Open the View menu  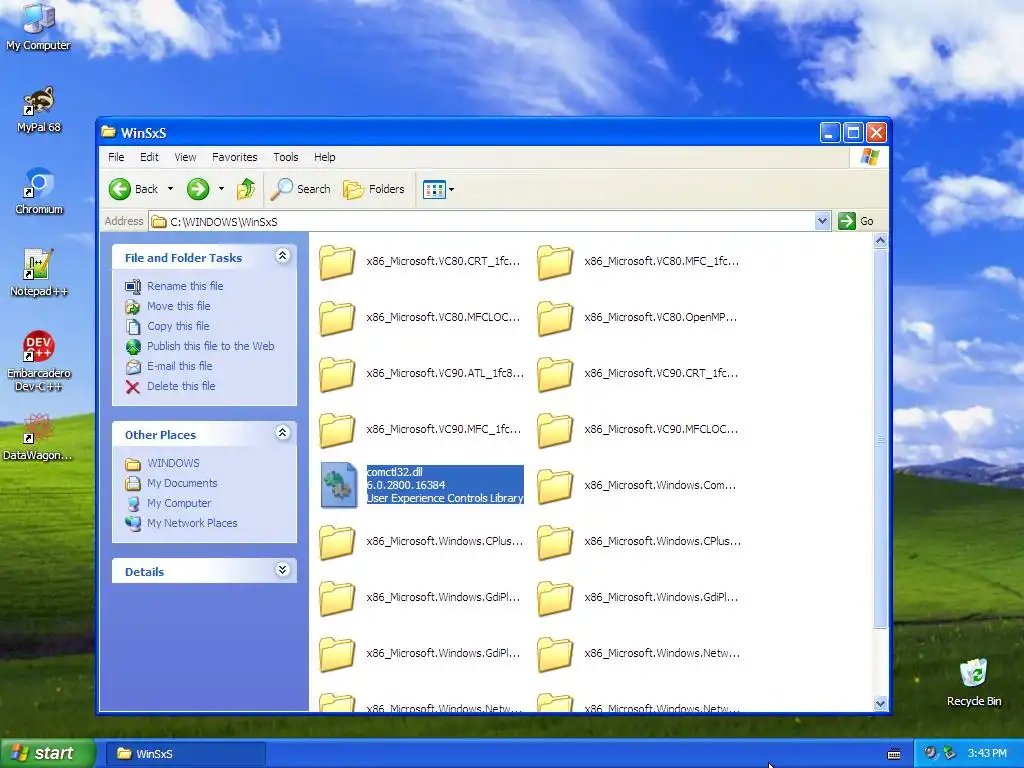[185, 157]
